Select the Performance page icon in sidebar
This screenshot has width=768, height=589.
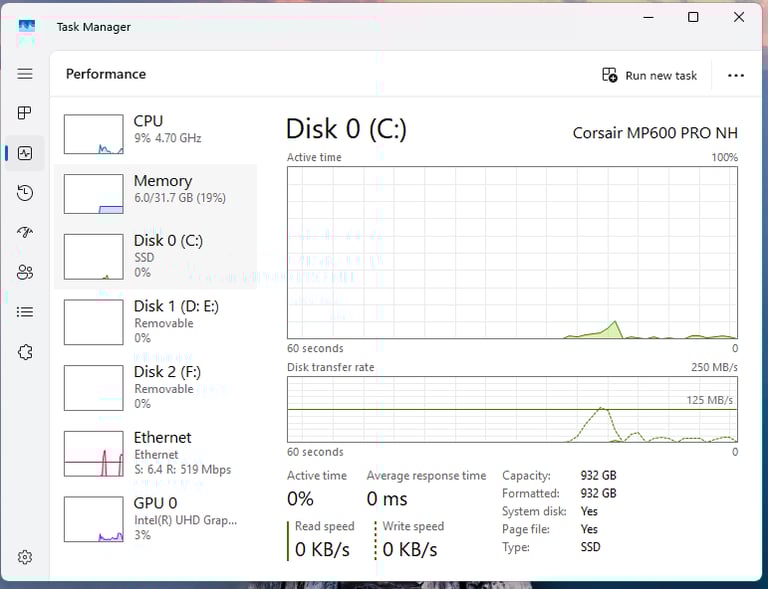coord(24,153)
